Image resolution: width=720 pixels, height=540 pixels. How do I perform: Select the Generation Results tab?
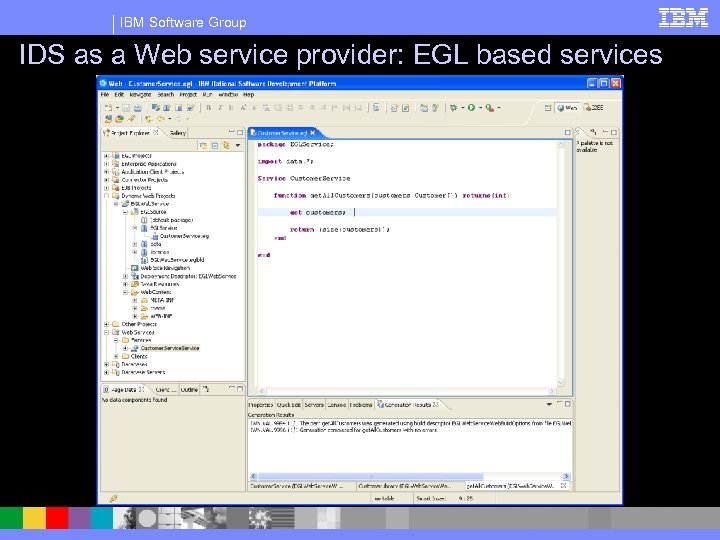[x=408, y=405]
